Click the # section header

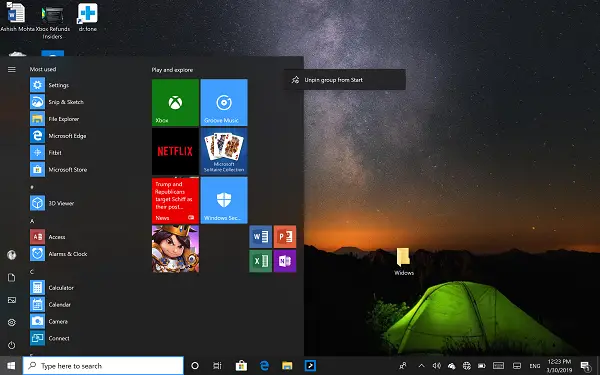point(32,187)
